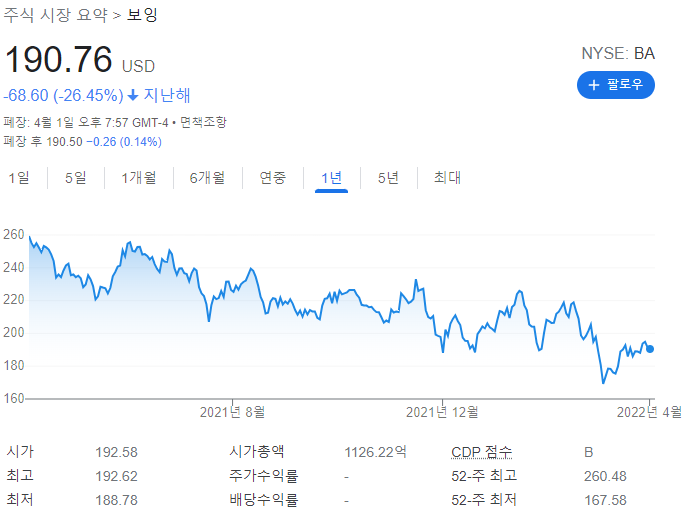Select the 1일 range tab
The height and width of the screenshot is (510, 684).
click(19, 178)
